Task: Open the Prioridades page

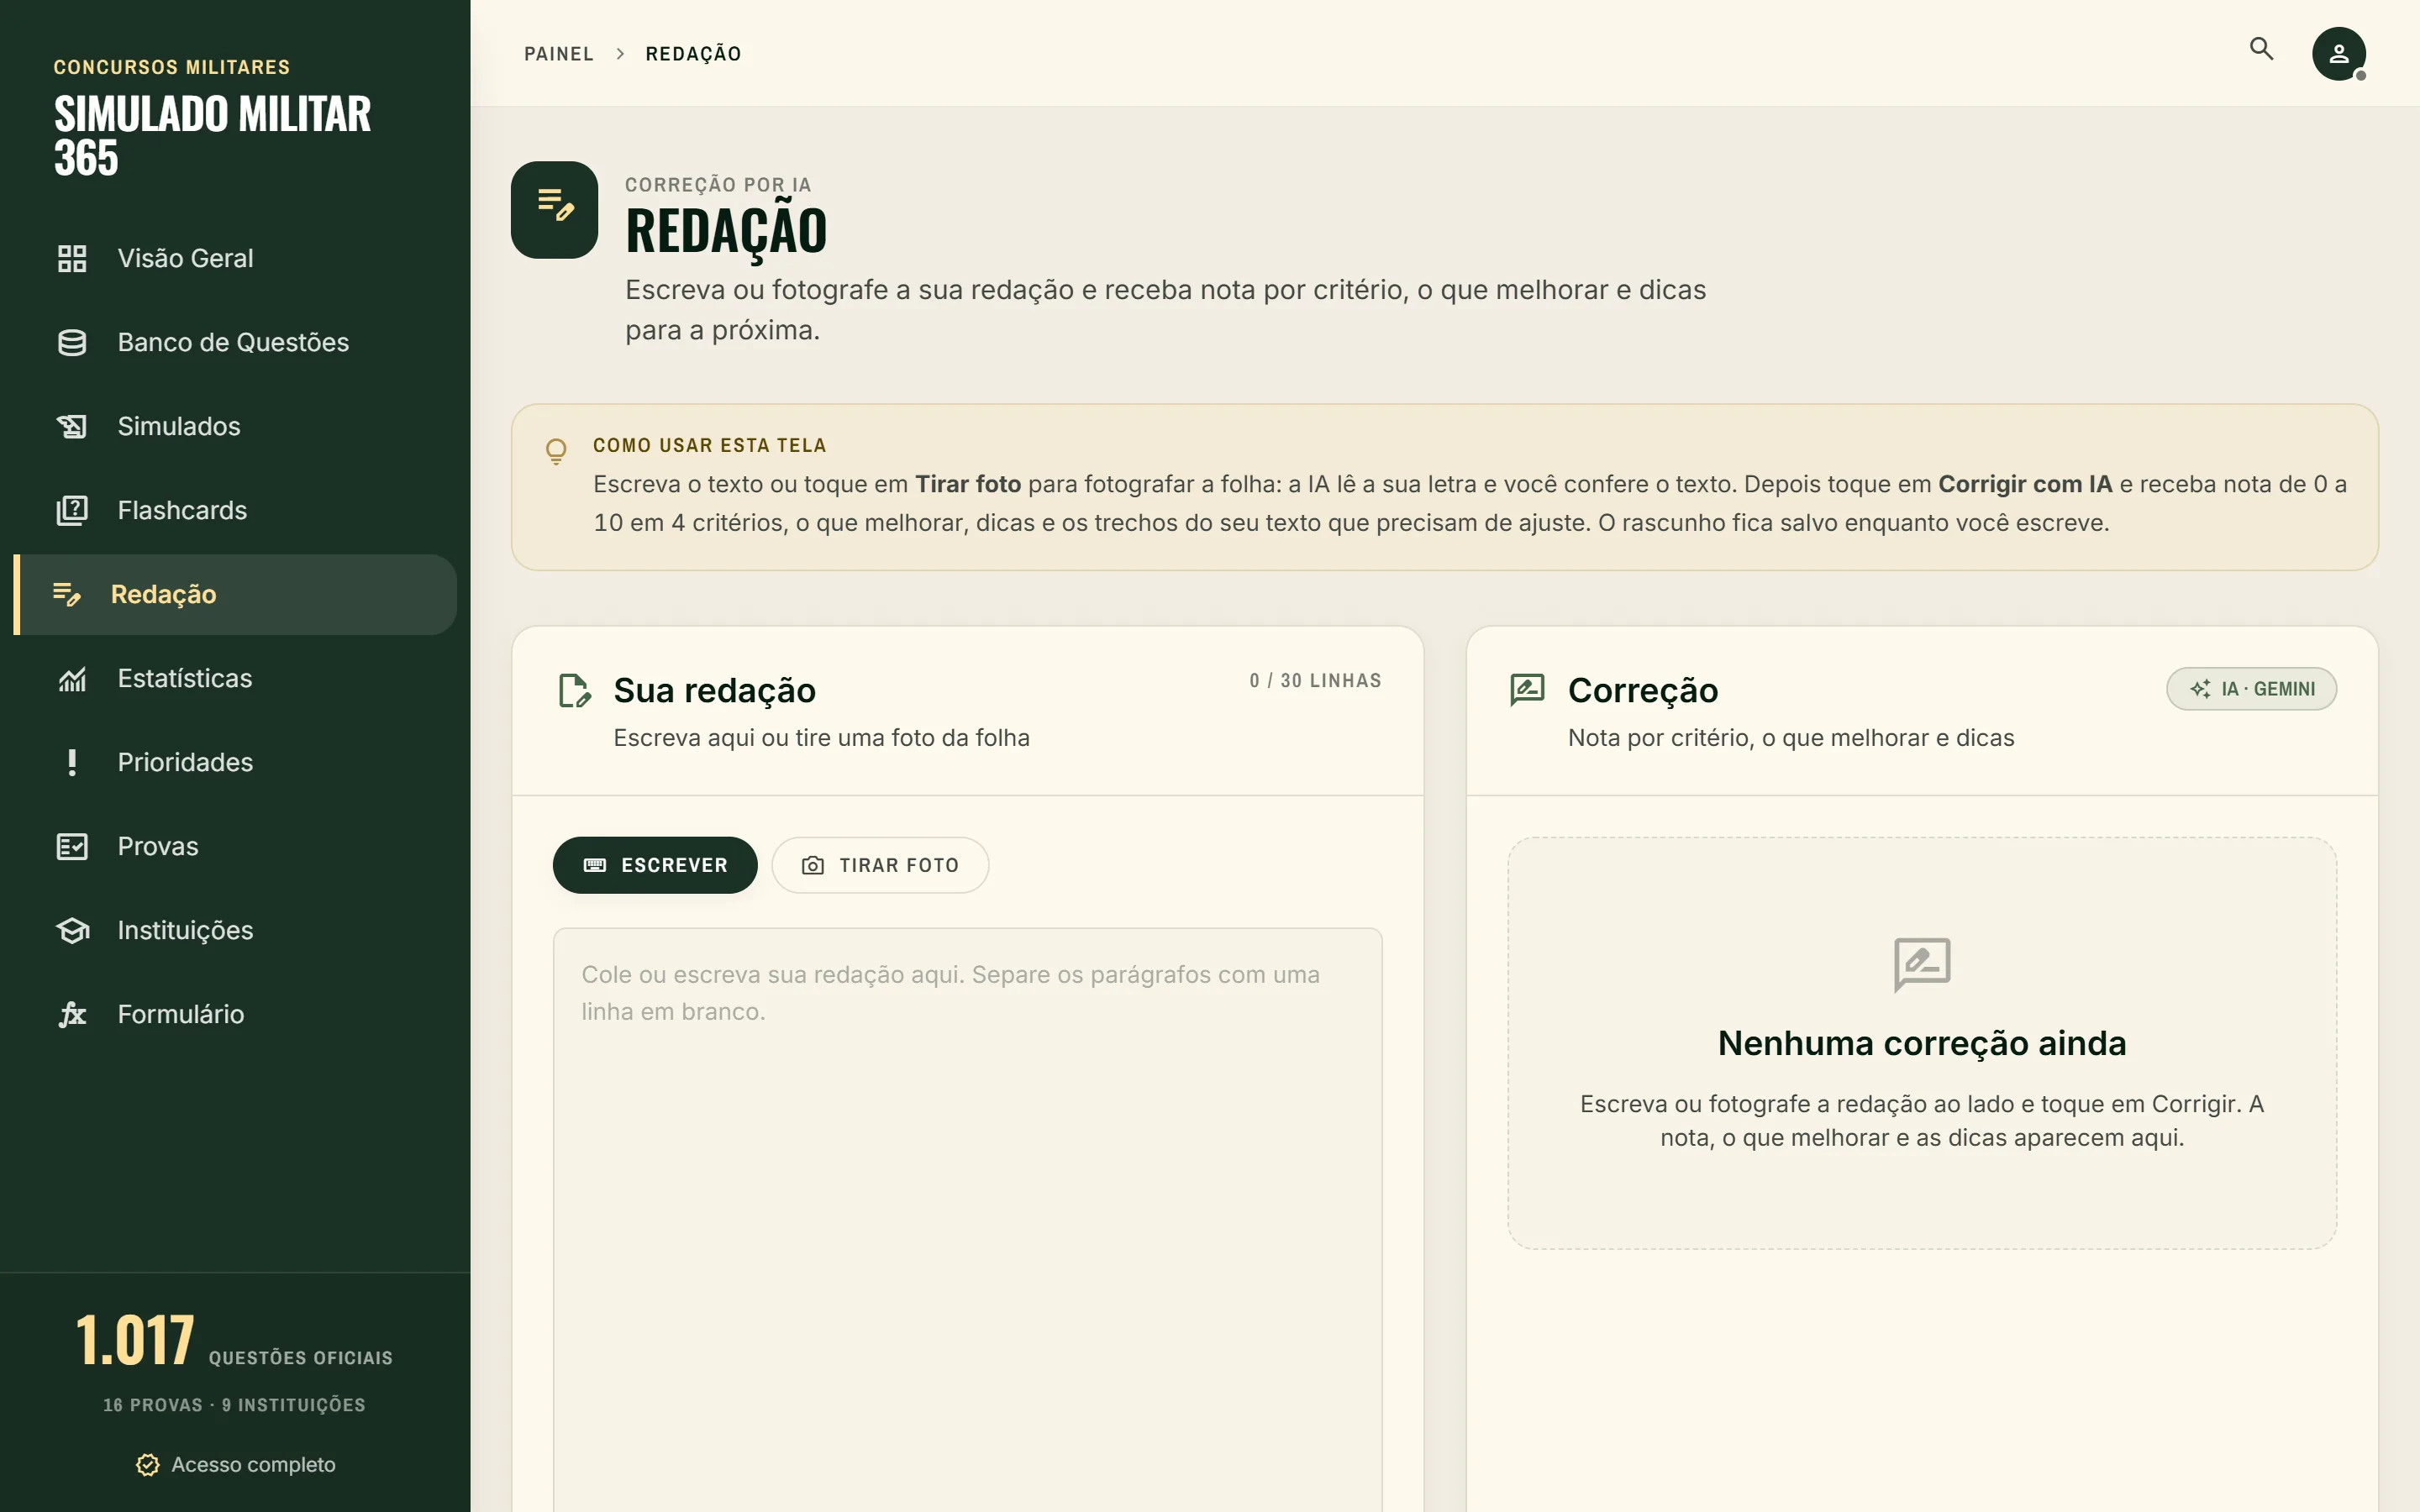Action: click(235, 762)
